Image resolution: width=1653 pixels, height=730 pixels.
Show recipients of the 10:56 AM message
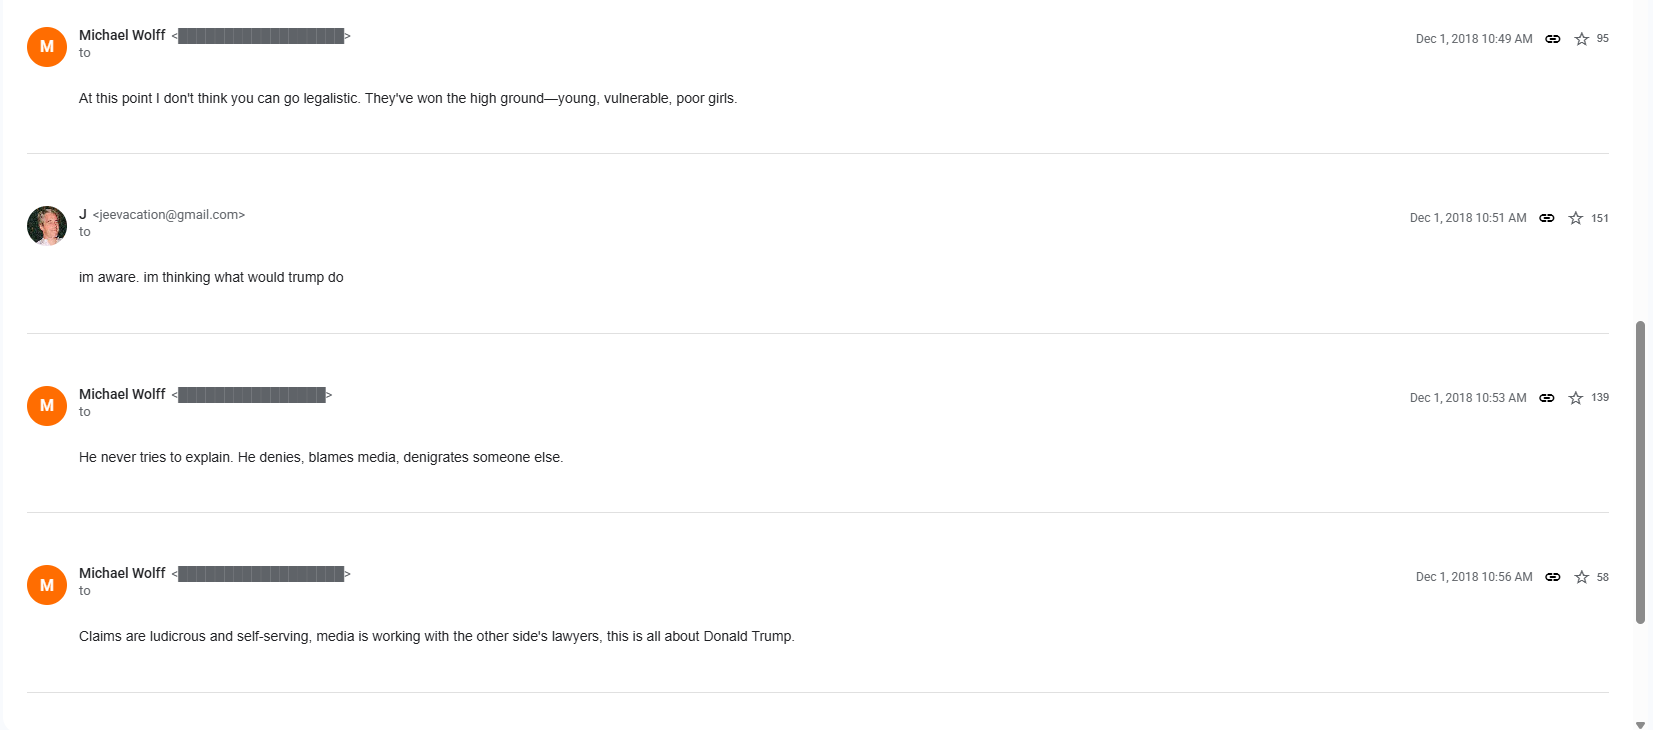tap(85, 591)
